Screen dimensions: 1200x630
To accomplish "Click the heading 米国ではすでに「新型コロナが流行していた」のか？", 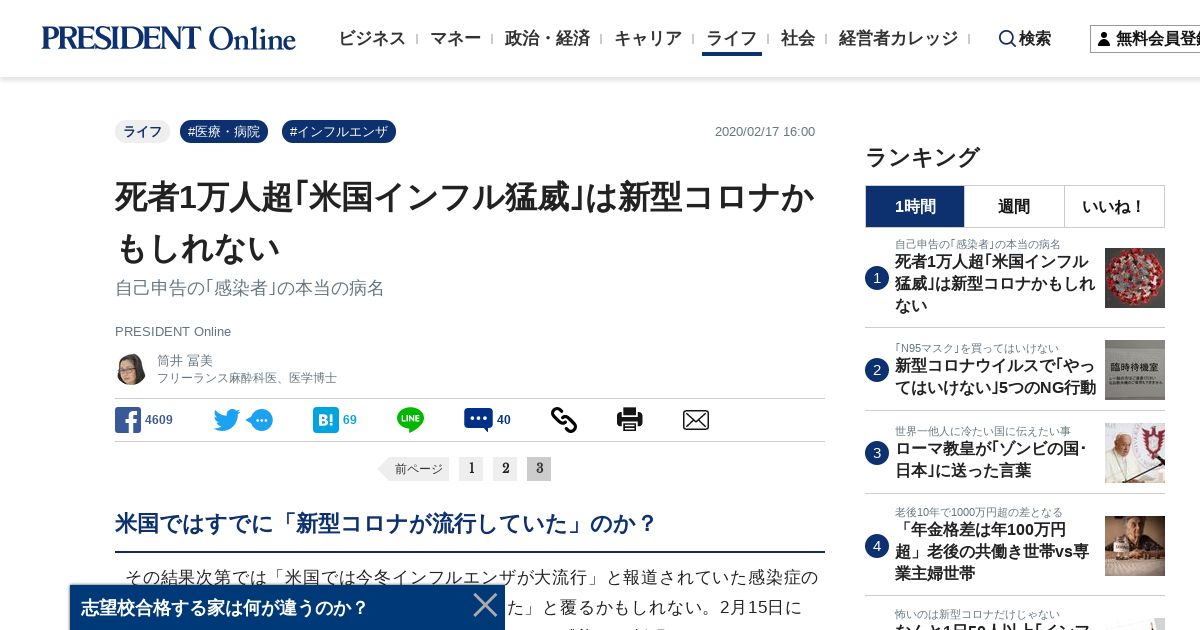I will [386, 523].
